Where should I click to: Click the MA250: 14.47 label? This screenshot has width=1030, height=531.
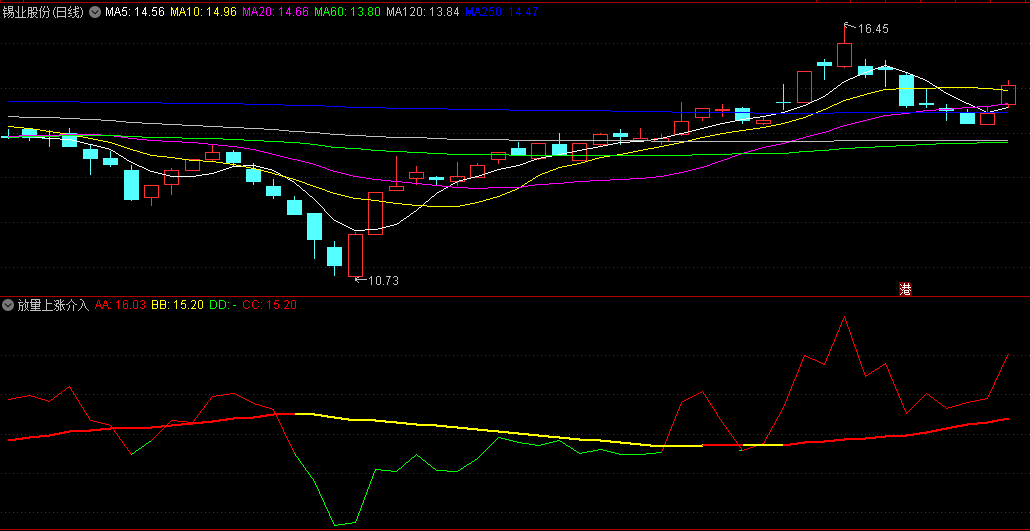coord(502,12)
